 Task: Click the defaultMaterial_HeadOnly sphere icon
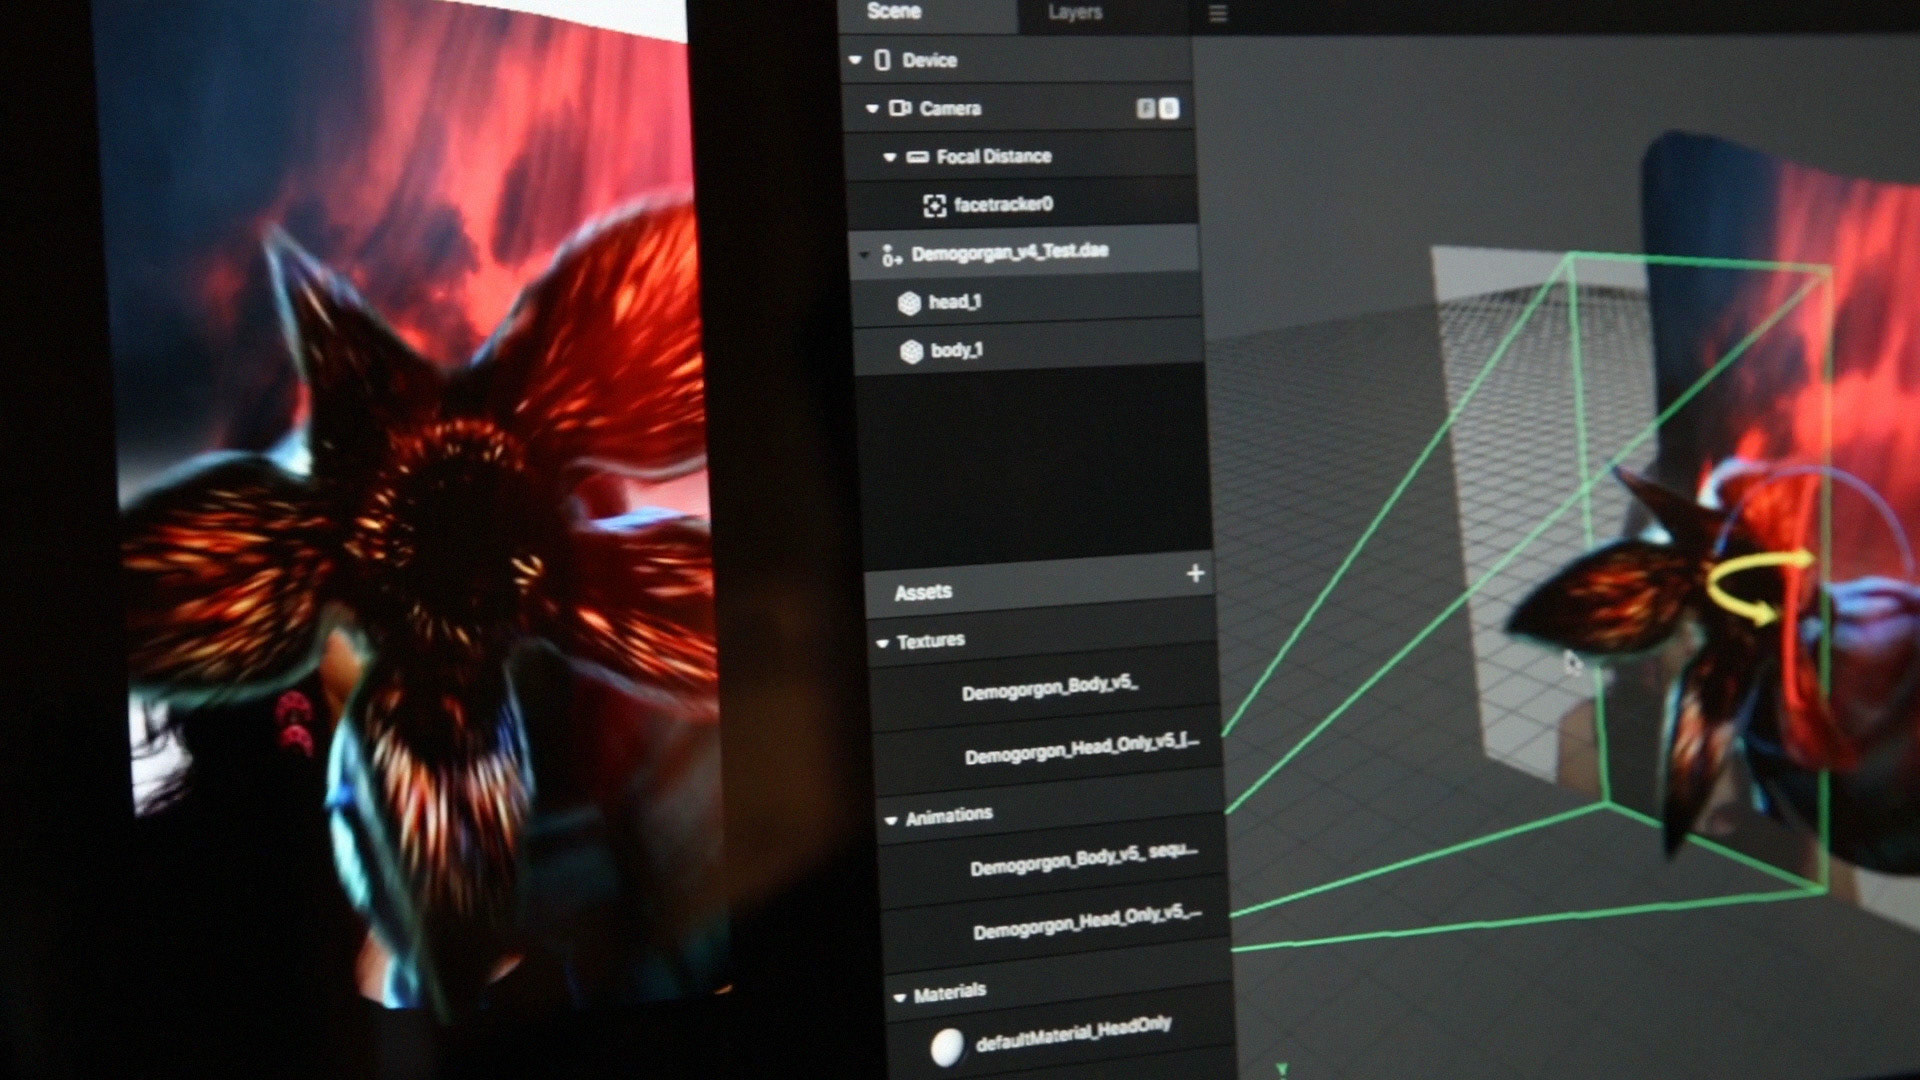[x=946, y=1047]
